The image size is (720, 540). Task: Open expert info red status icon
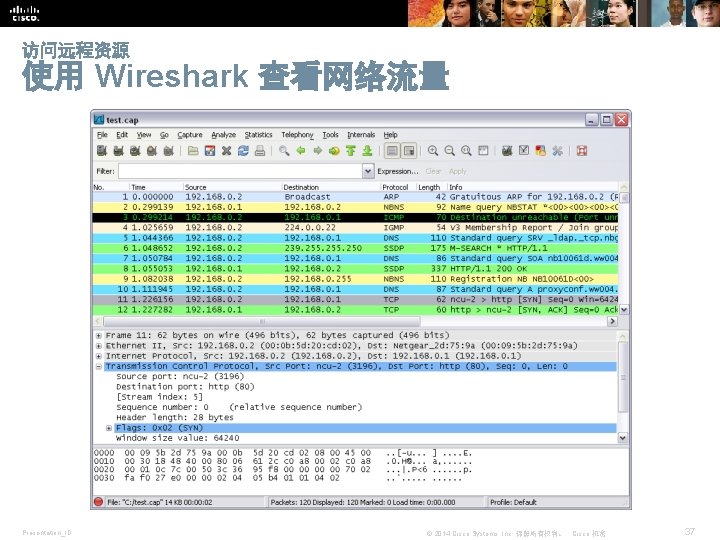click(x=98, y=501)
